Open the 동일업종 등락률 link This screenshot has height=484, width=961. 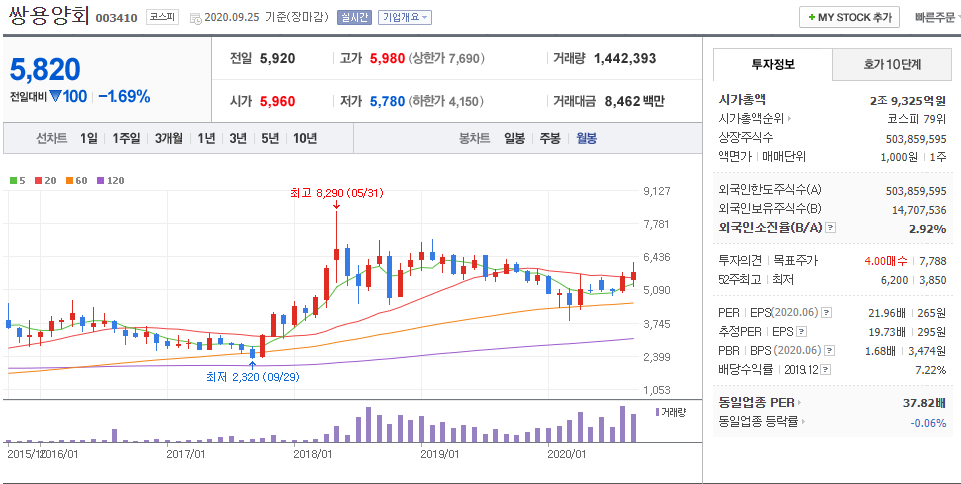(758, 422)
